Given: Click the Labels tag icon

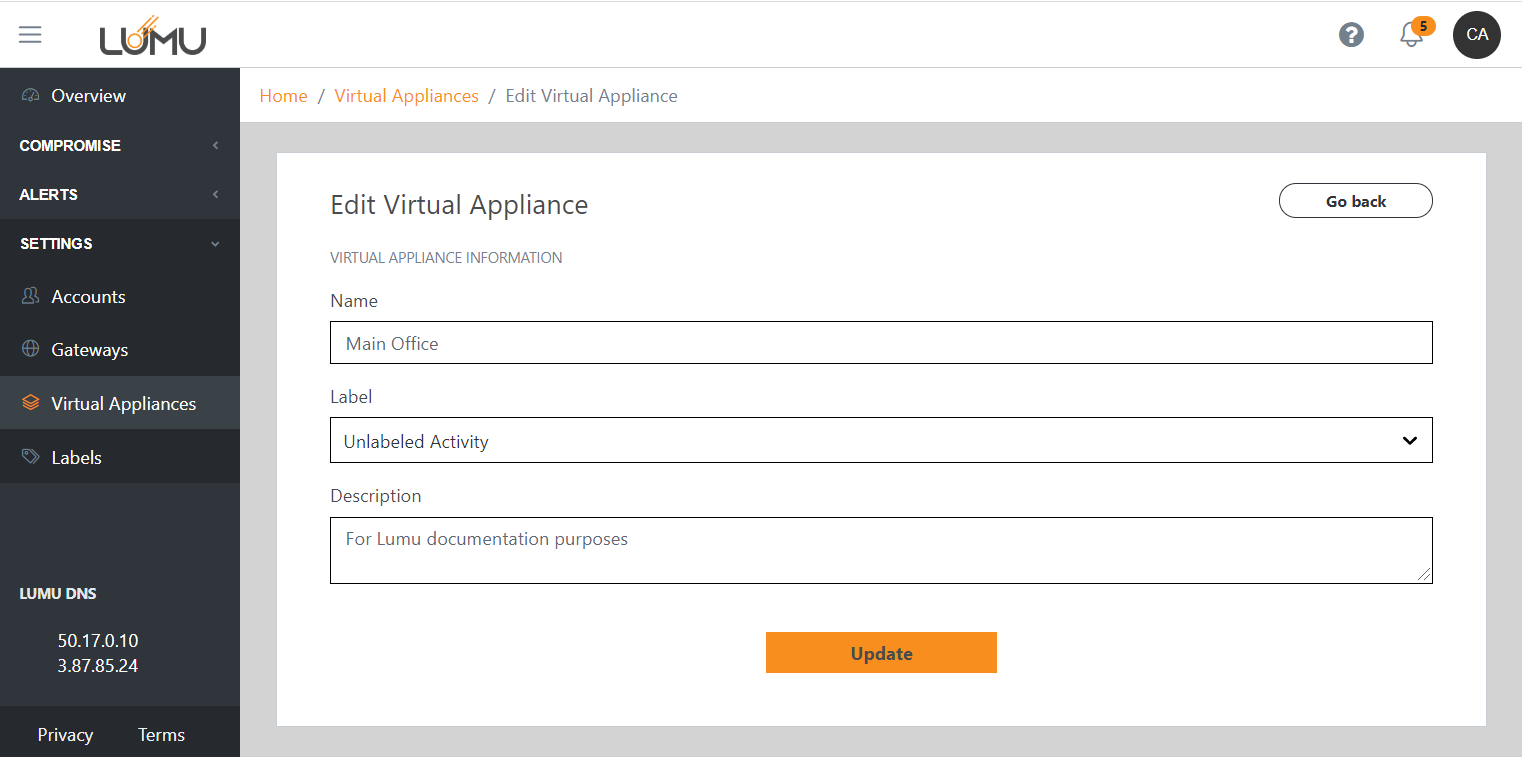Looking at the screenshot, I should pos(29,457).
